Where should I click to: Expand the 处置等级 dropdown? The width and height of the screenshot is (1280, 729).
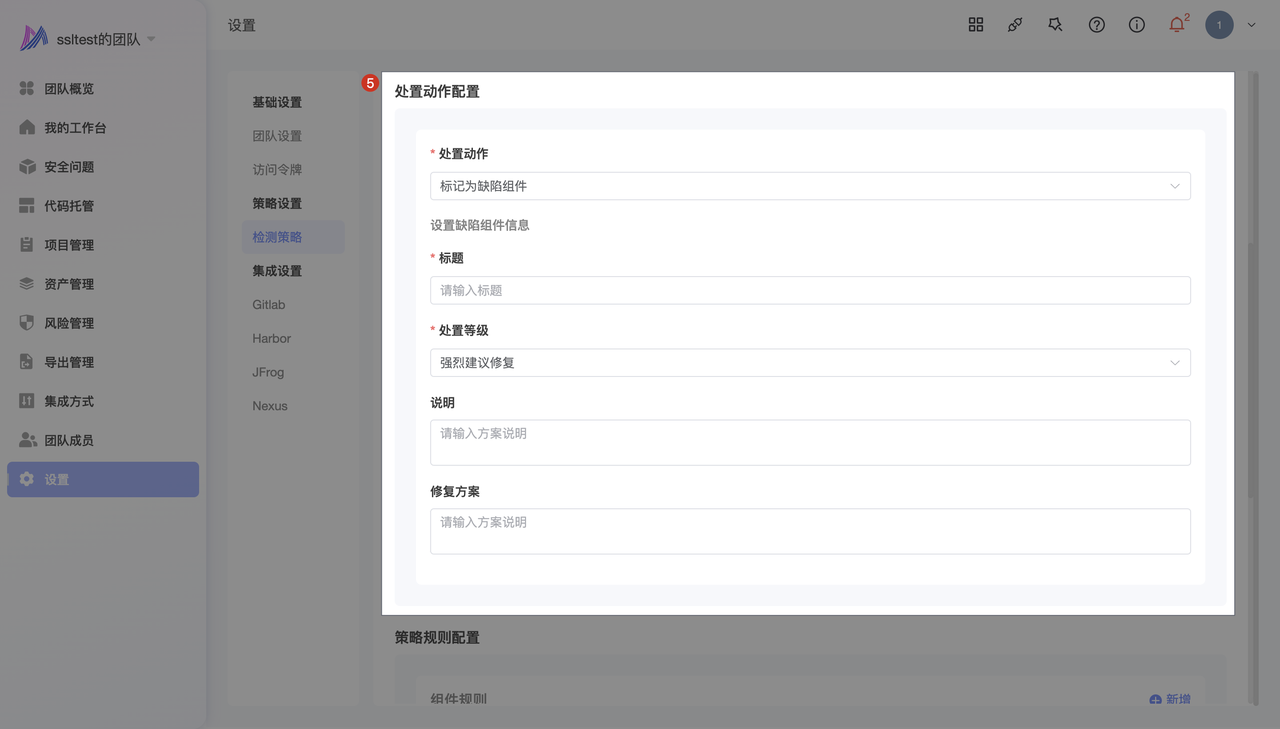coord(810,363)
